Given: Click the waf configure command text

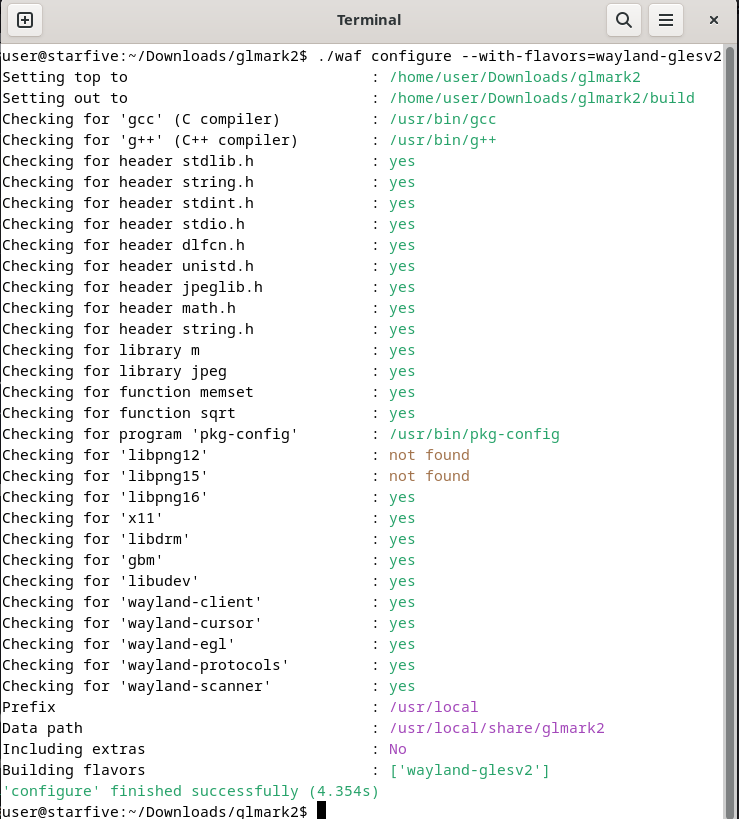Looking at the screenshot, I should tap(519, 56).
